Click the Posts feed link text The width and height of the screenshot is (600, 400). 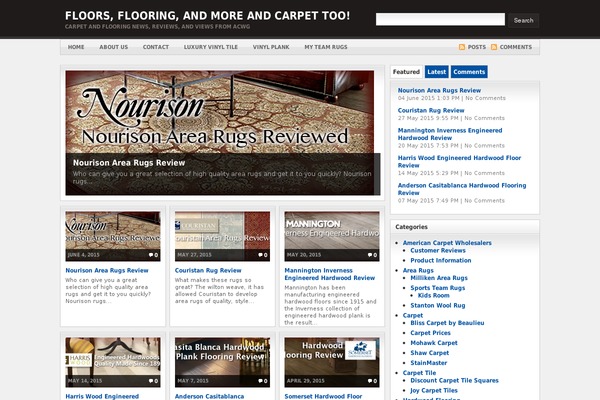[477, 47]
